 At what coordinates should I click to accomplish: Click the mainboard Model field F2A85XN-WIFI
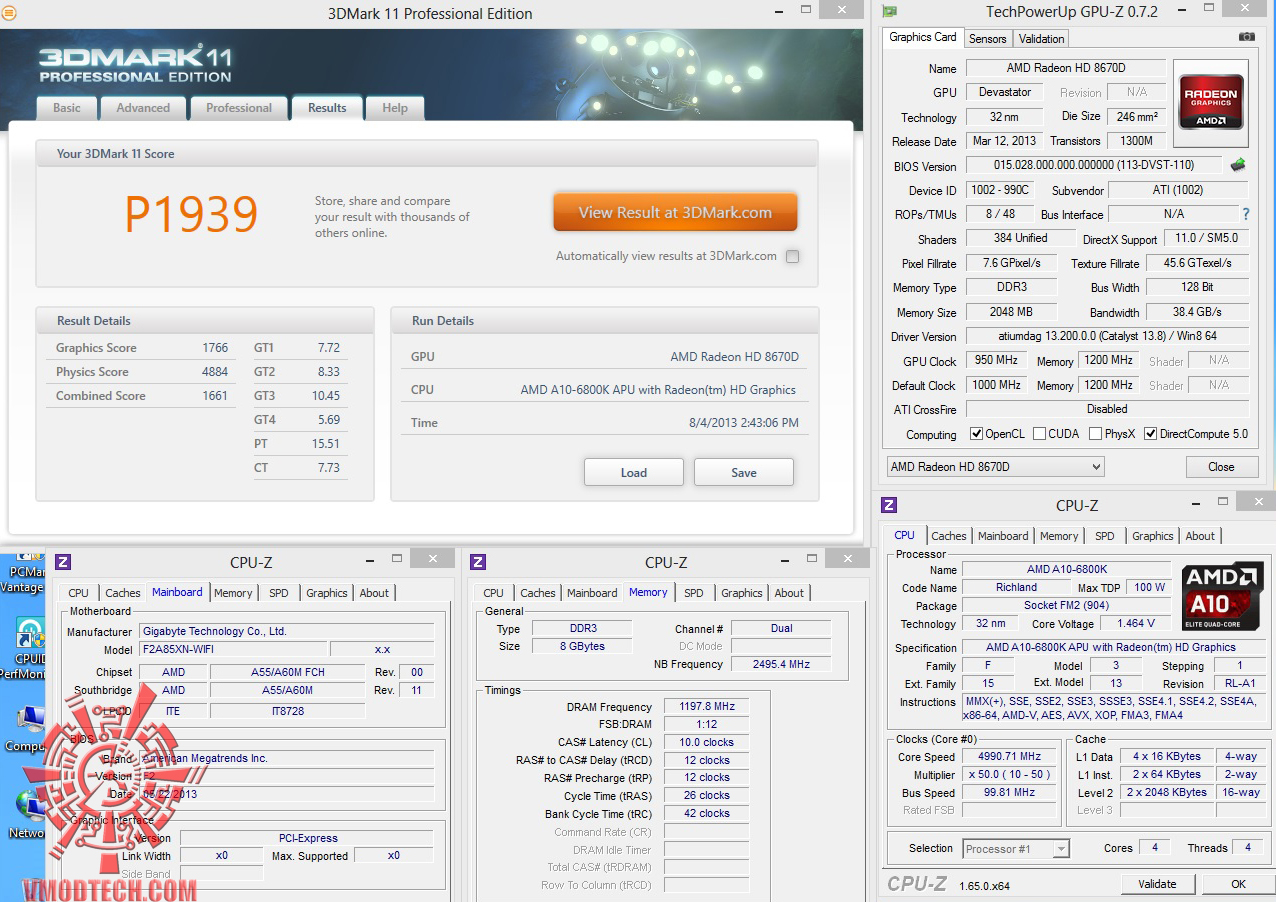[x=234, y=649]
